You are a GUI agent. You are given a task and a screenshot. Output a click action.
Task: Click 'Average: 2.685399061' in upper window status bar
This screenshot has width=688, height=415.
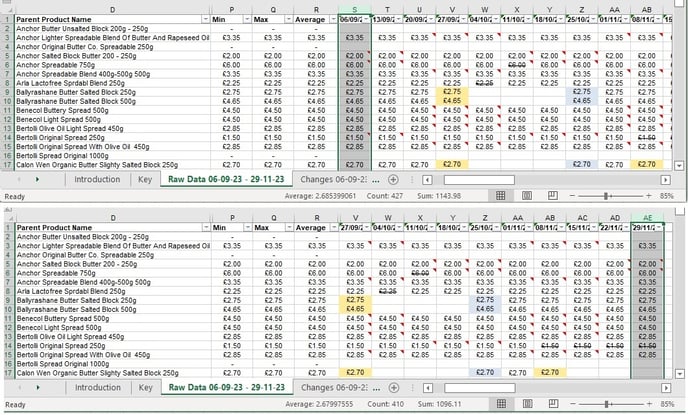coord(320,196)
